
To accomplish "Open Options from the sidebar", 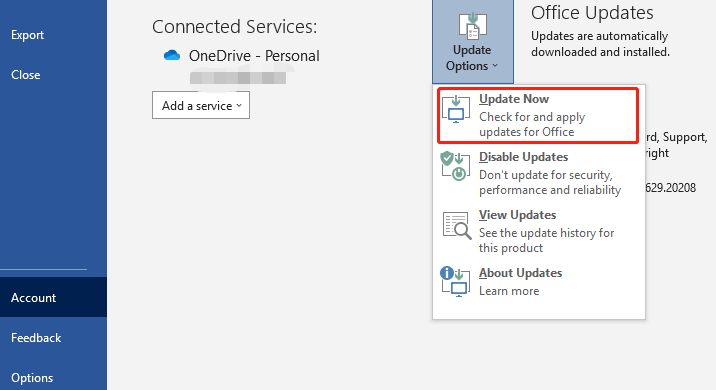I will pyautogui.click(x=53, y=377).
